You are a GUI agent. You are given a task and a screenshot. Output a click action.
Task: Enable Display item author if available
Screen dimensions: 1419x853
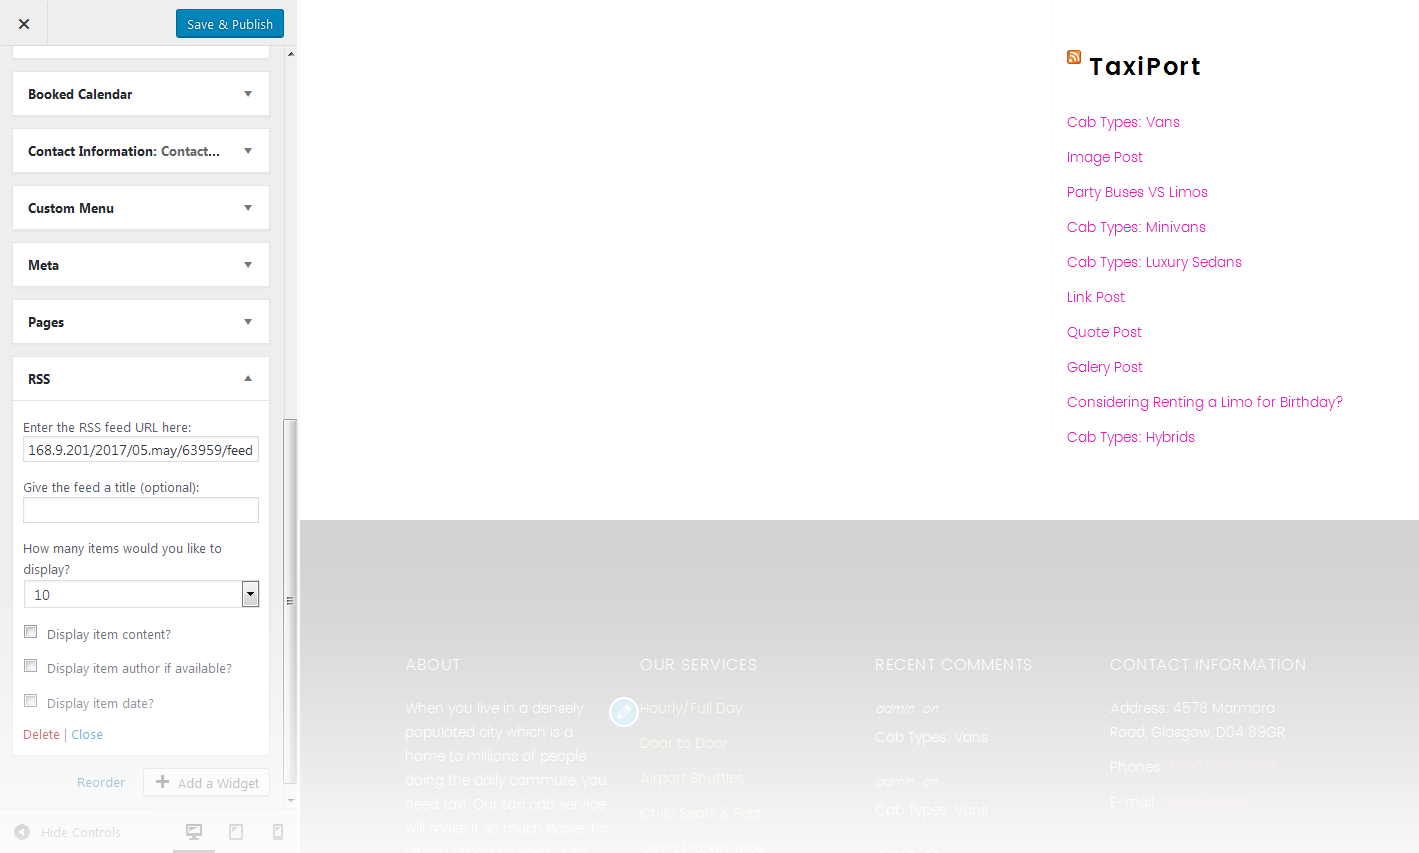pos(30,665)
